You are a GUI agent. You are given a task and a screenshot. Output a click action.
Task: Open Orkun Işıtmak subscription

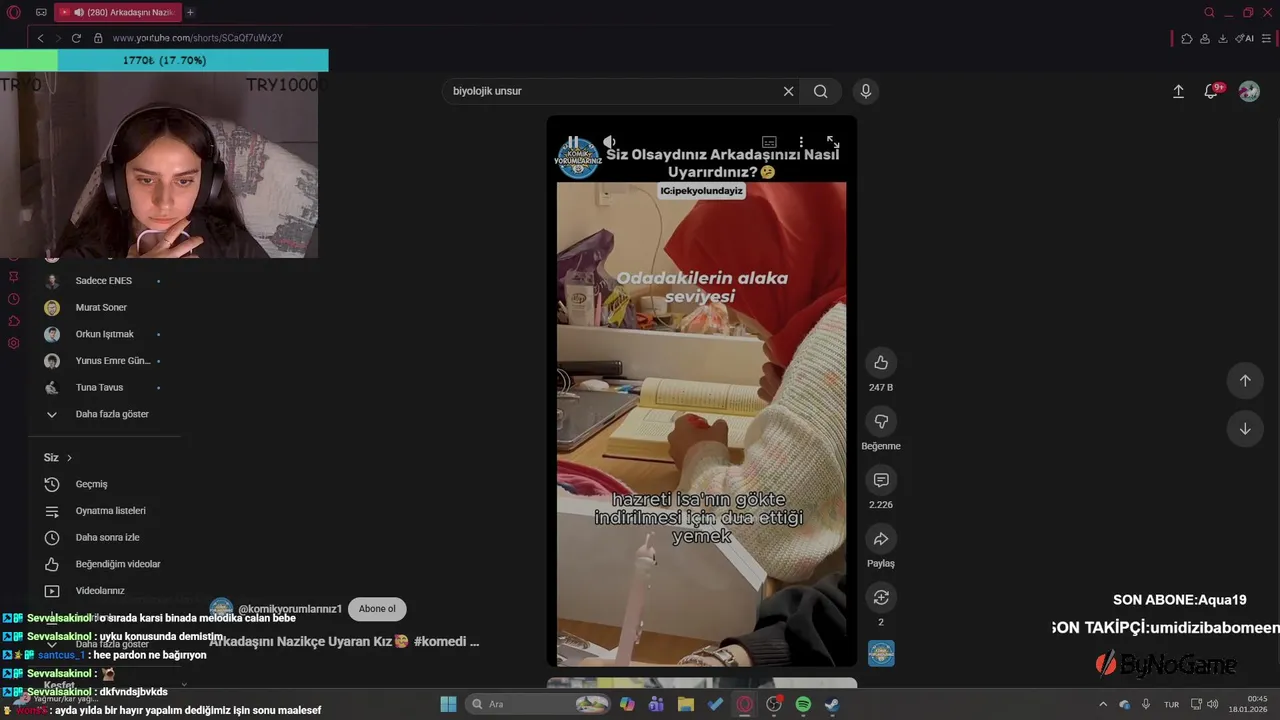point(104,334)
